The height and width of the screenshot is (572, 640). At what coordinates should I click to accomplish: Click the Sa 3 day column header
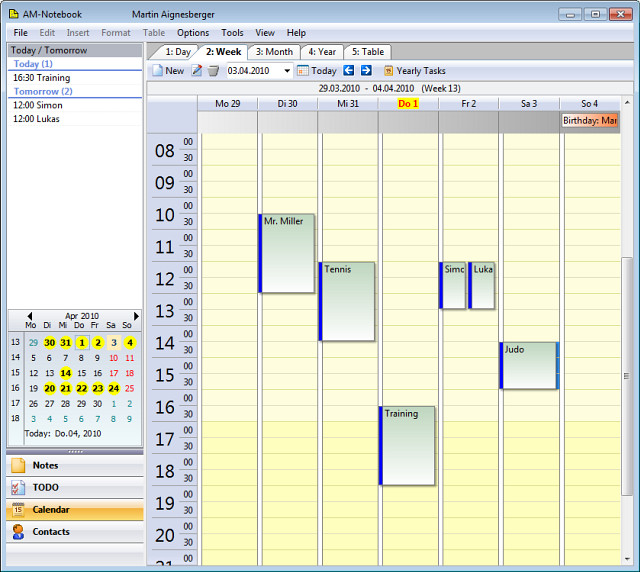pyautogui.click(x=529, y=104)
